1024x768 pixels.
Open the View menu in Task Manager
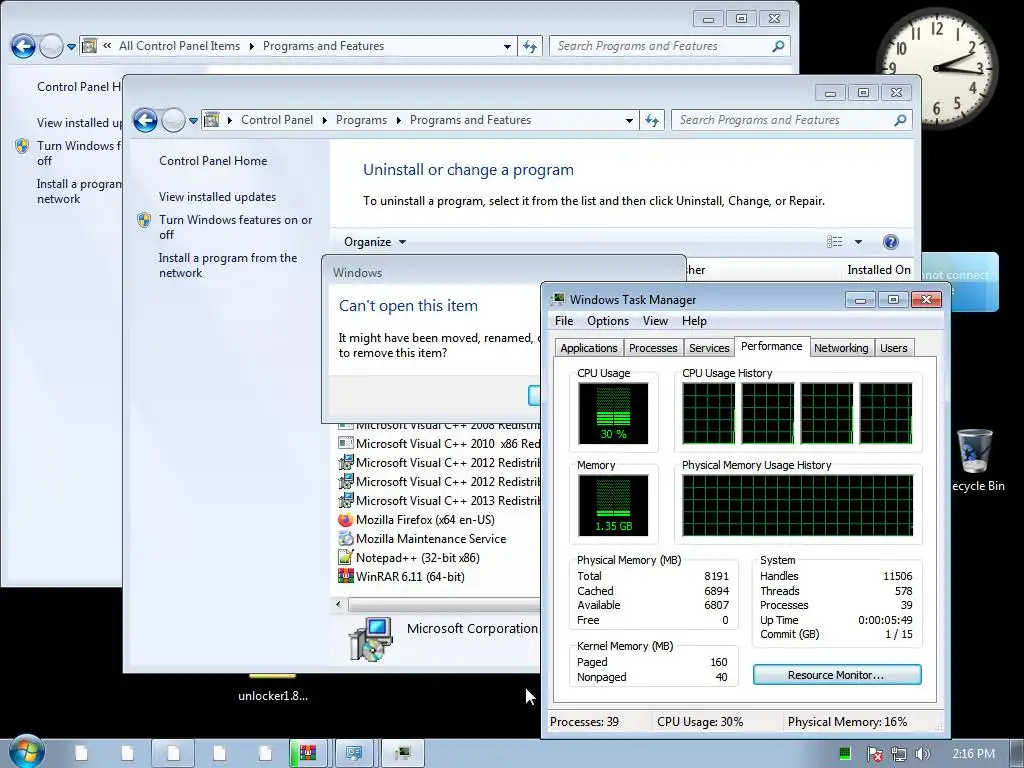[x=655, y=321]
